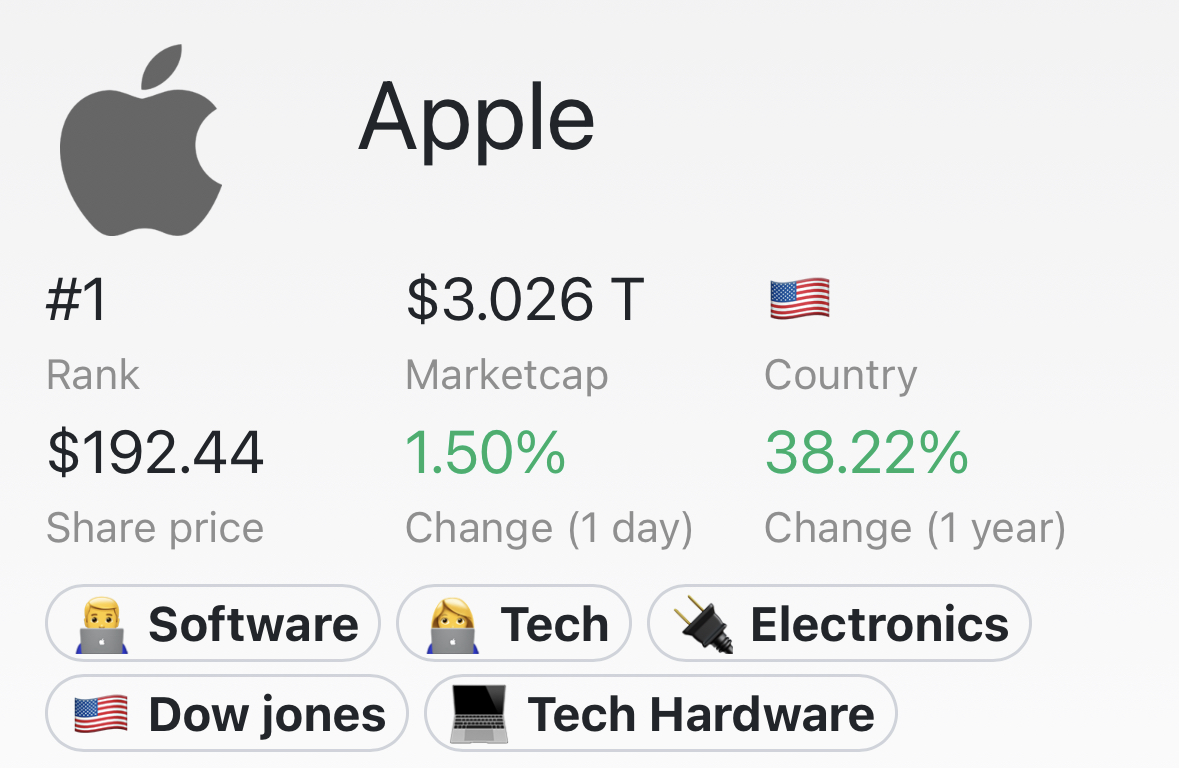Open the Tech Hardware category tag
The image size is (1179, 768).
(661, 713)
